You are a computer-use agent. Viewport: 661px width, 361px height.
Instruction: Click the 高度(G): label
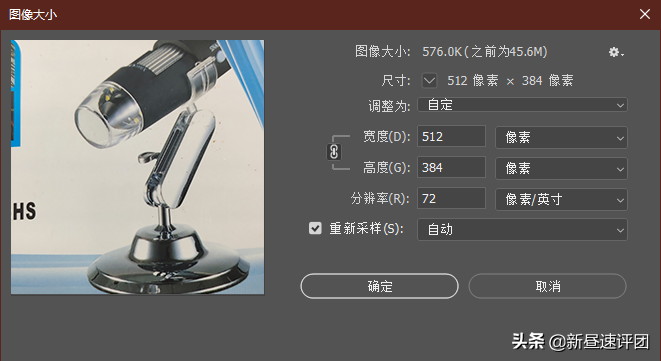(386, 168)
